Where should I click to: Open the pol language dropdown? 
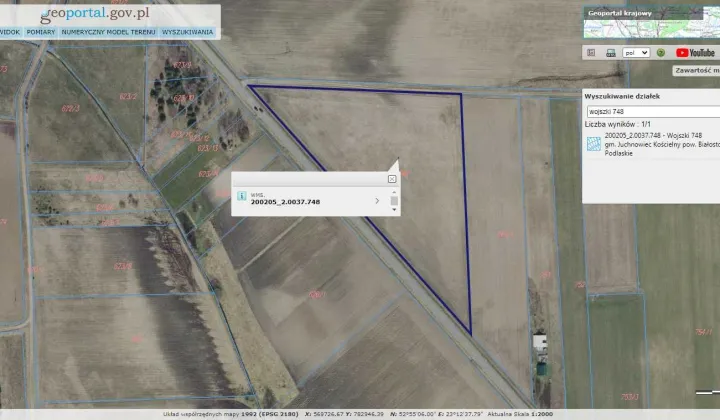tap(636, 53)
